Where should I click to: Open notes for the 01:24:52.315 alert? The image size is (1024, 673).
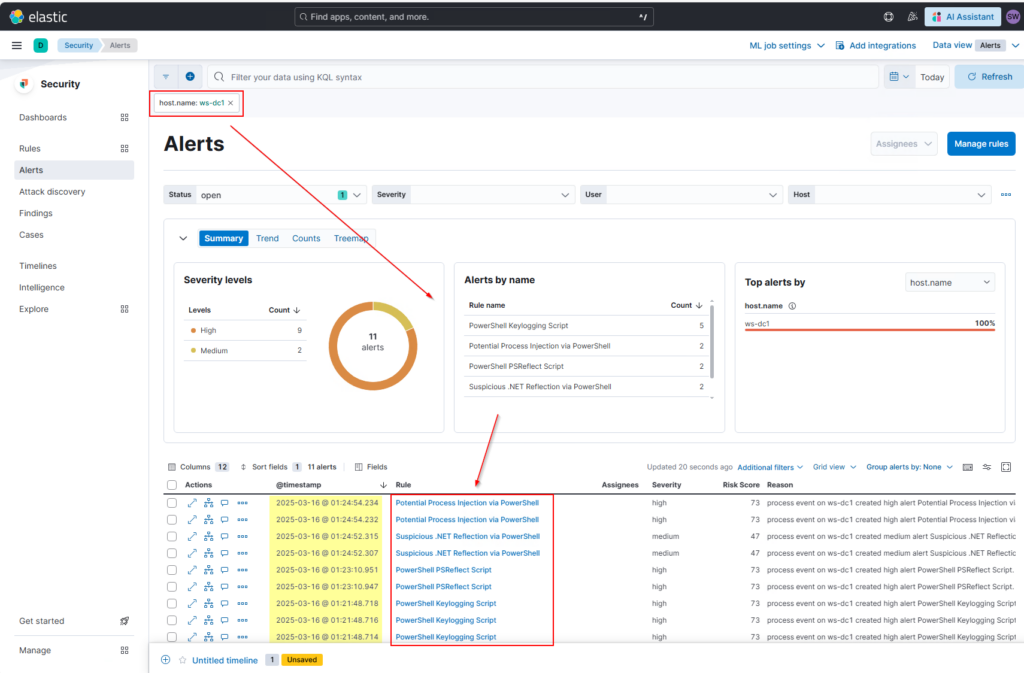click(x=225, y=537)
